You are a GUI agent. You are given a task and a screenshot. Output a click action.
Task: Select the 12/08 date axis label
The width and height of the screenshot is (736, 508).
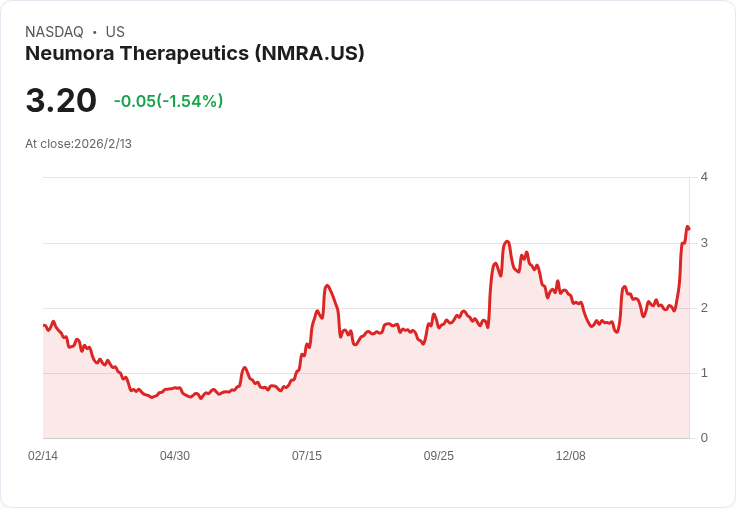tap(571, 455)
